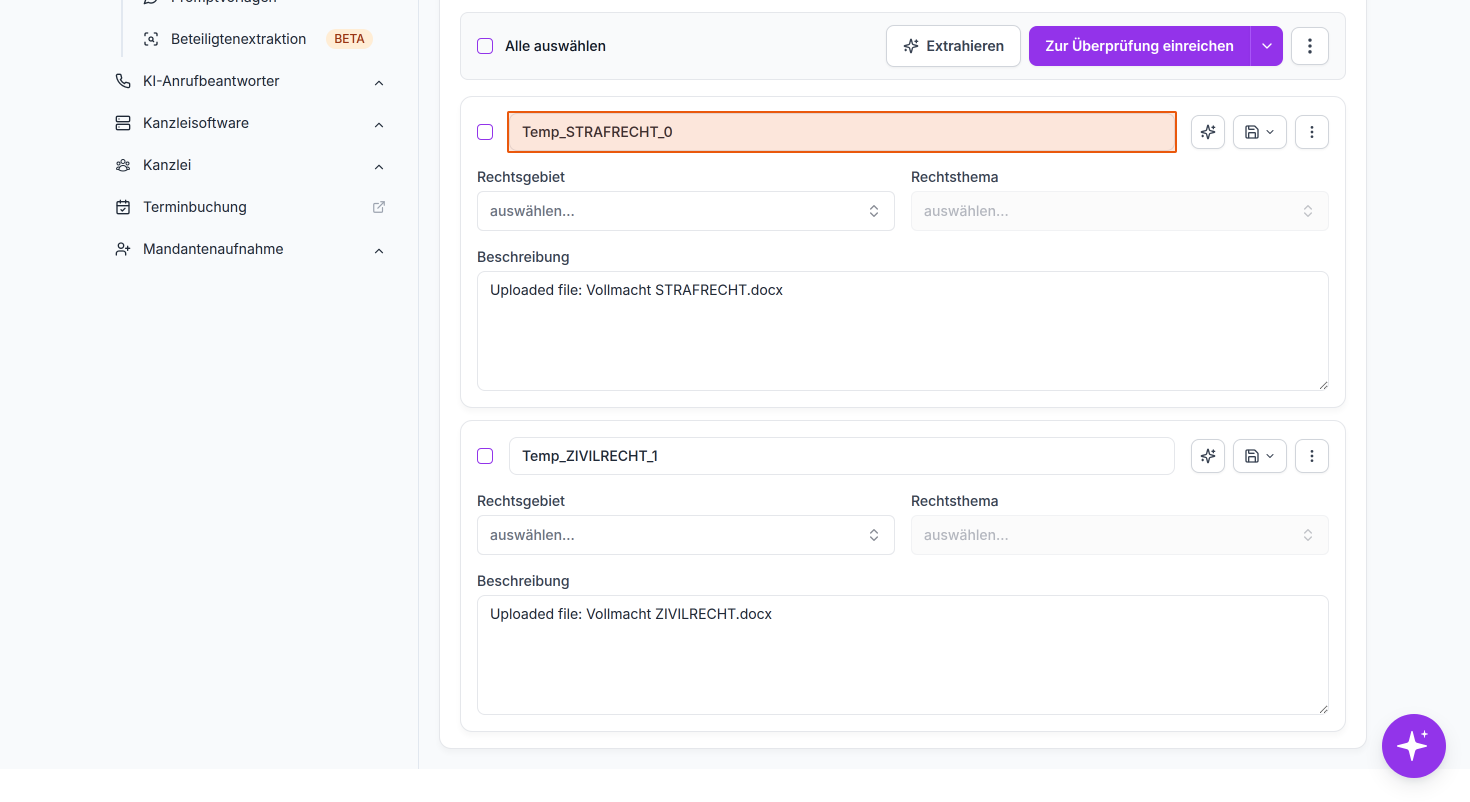Click the Alle auswählen label
This screenshot has height=802, width=1470.
tap(555, 46)
